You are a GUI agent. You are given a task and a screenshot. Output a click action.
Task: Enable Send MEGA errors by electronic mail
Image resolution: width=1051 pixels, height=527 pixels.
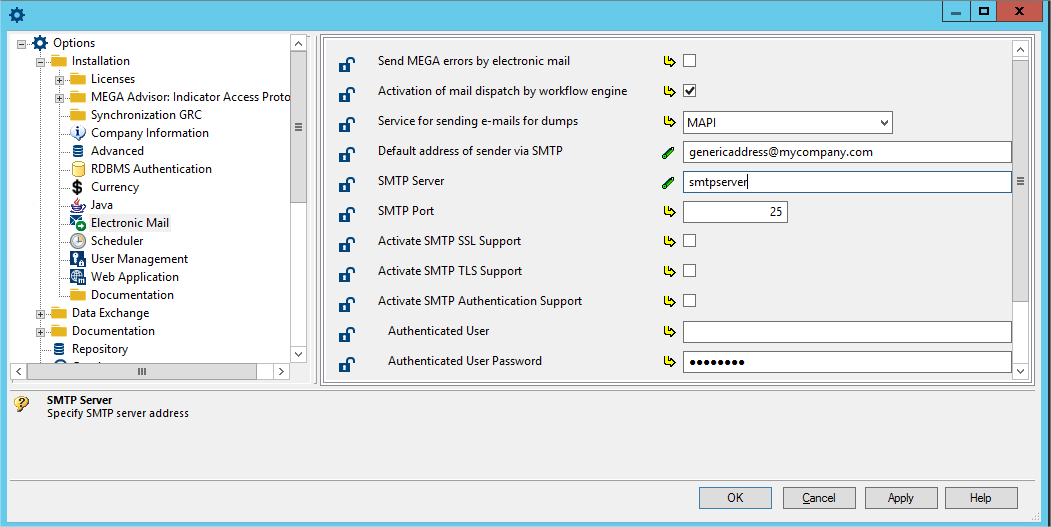pos(690,61)
